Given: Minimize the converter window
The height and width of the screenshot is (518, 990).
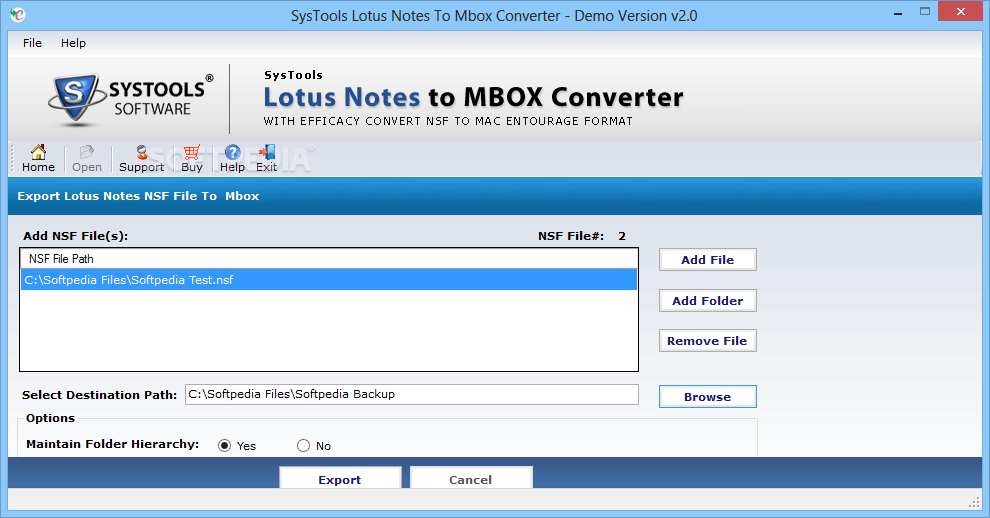Looking at the screenshot, I should point(898,13).
